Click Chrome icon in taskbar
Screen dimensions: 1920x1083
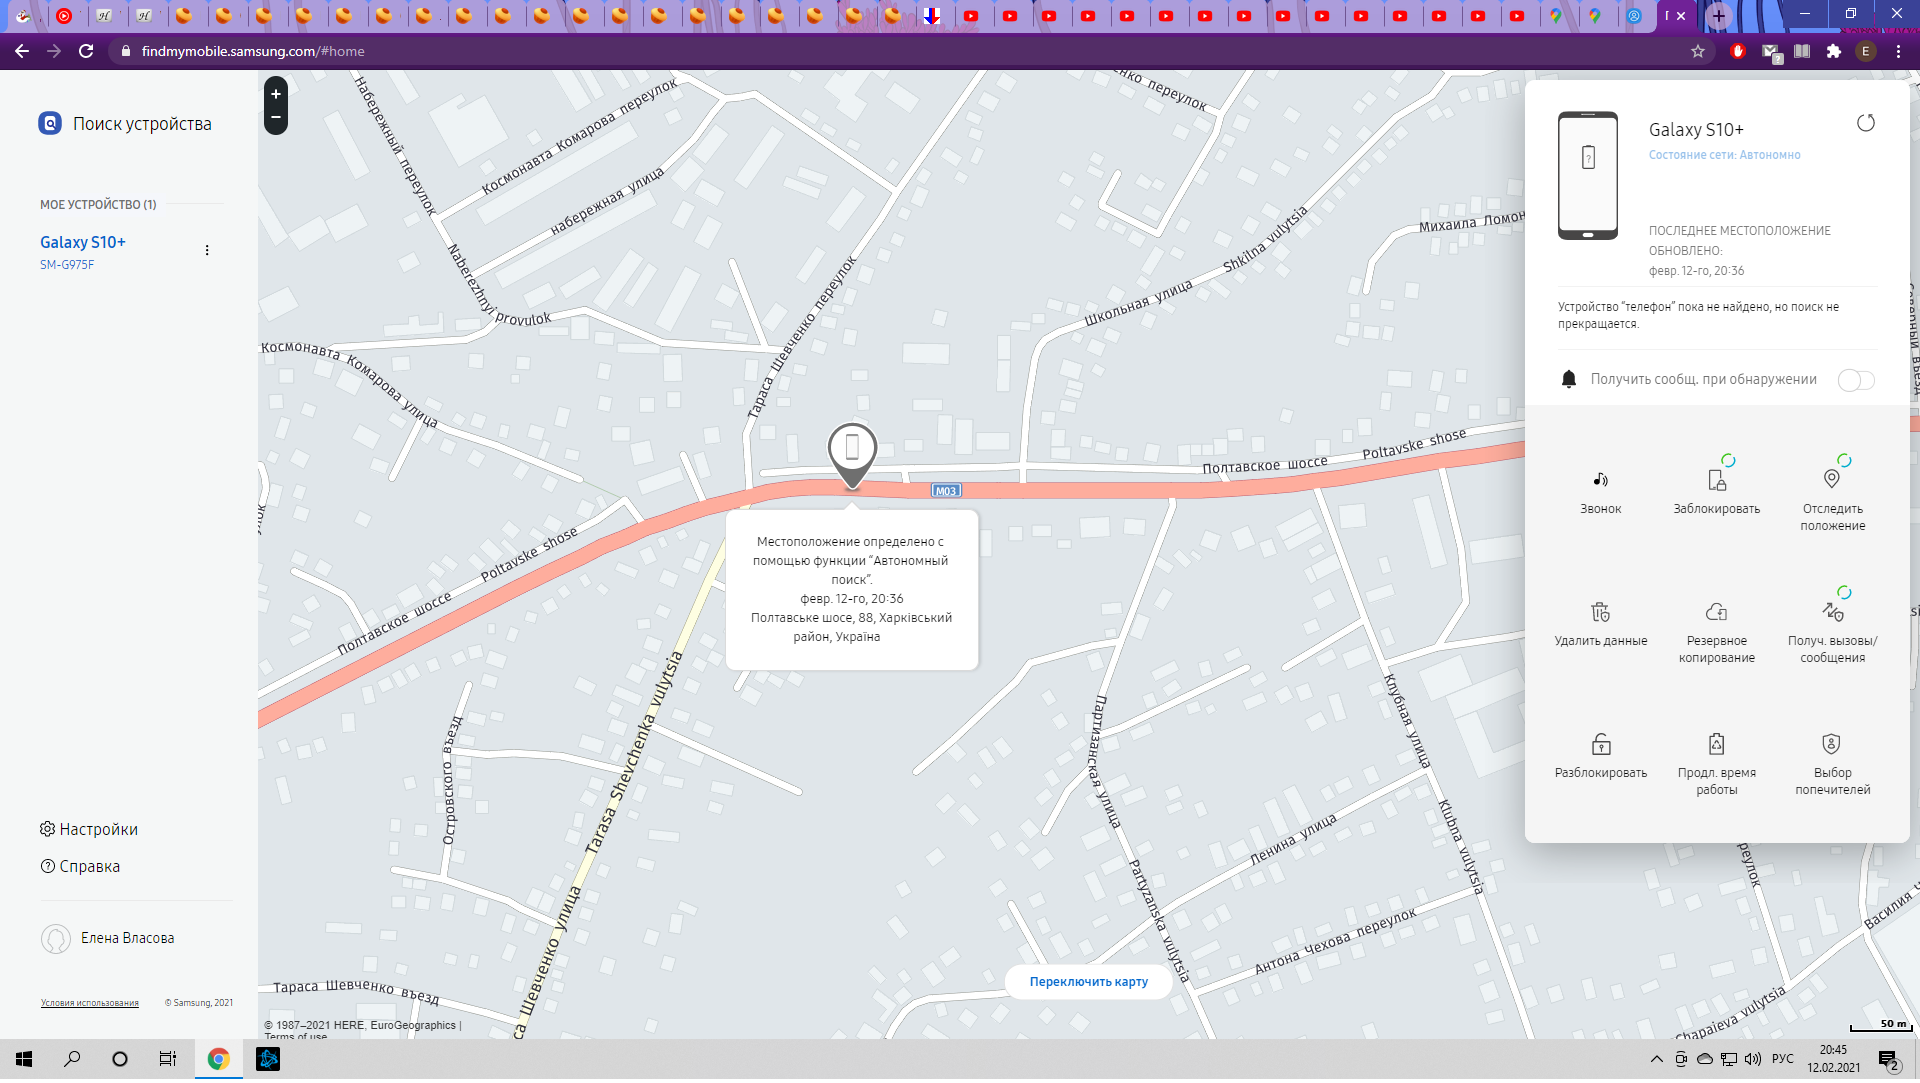(218, 1059)
